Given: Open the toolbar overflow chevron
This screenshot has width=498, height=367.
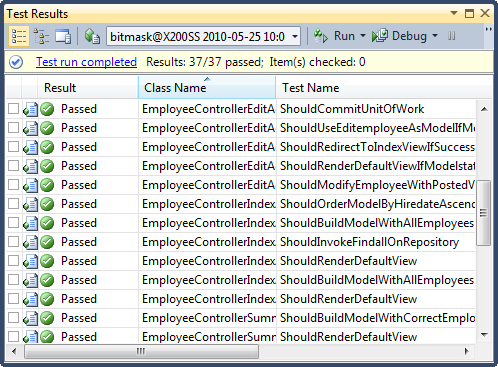Looking at the screenshot, I should (x=488, y=30).
